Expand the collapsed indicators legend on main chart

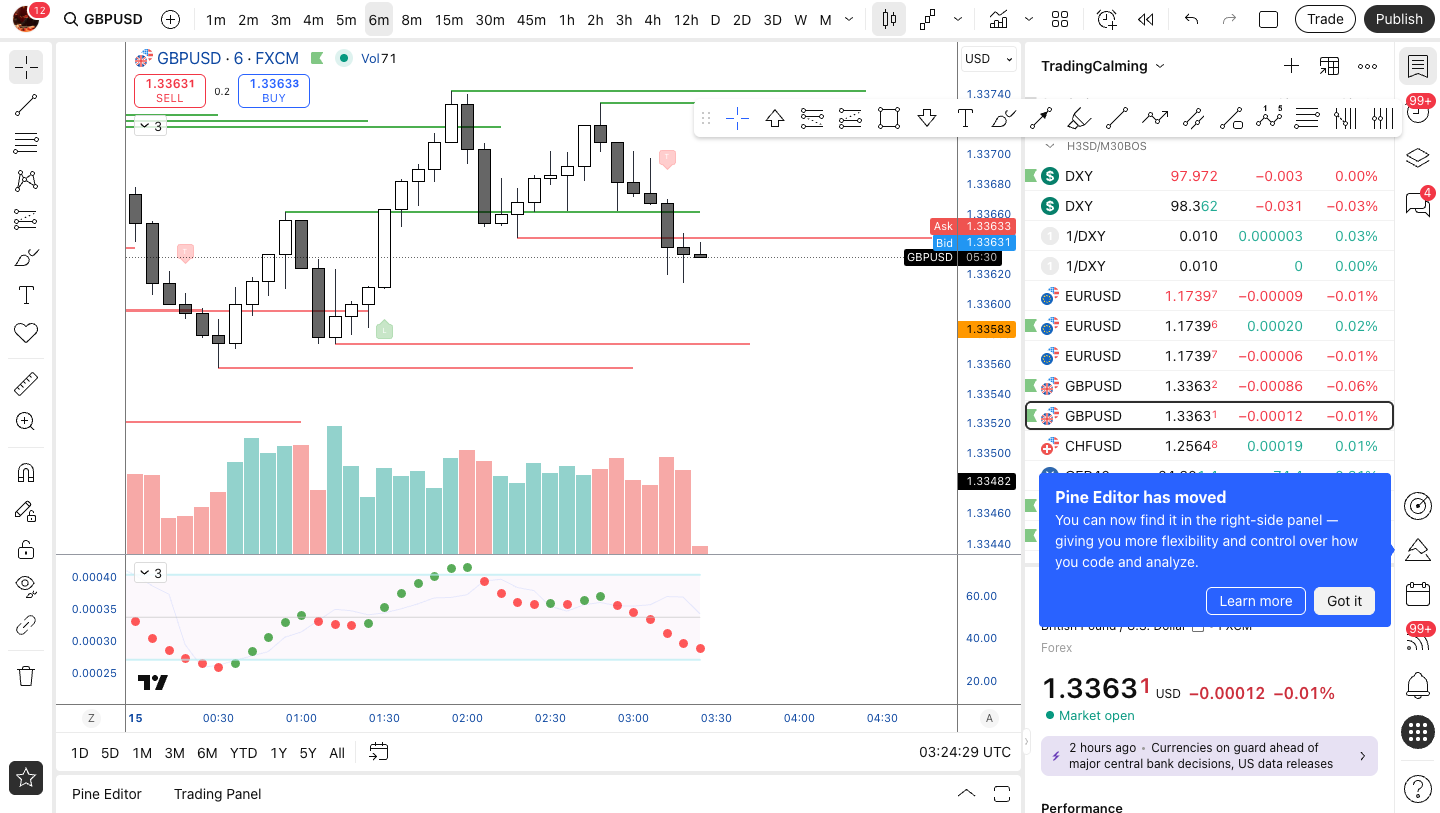click(151, 126)
